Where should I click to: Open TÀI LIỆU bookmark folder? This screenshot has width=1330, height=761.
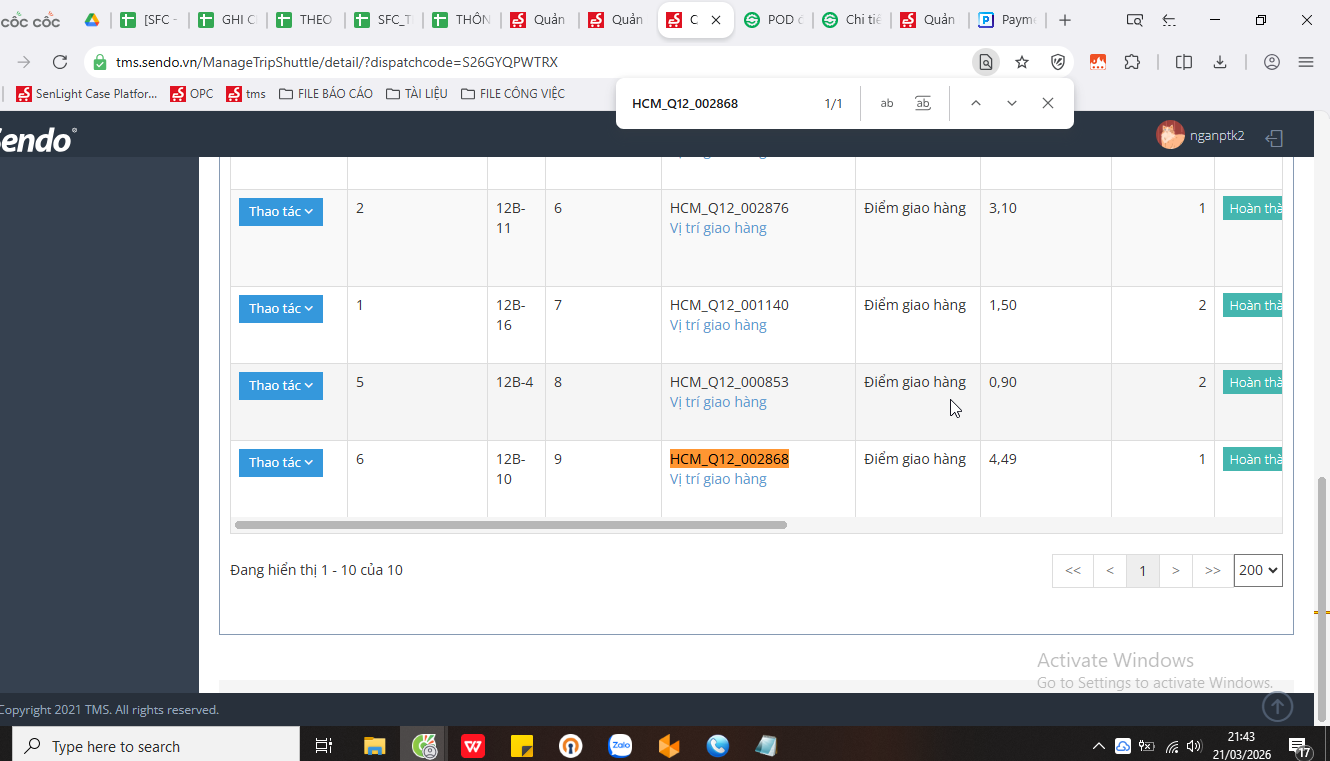pos(417,94)
